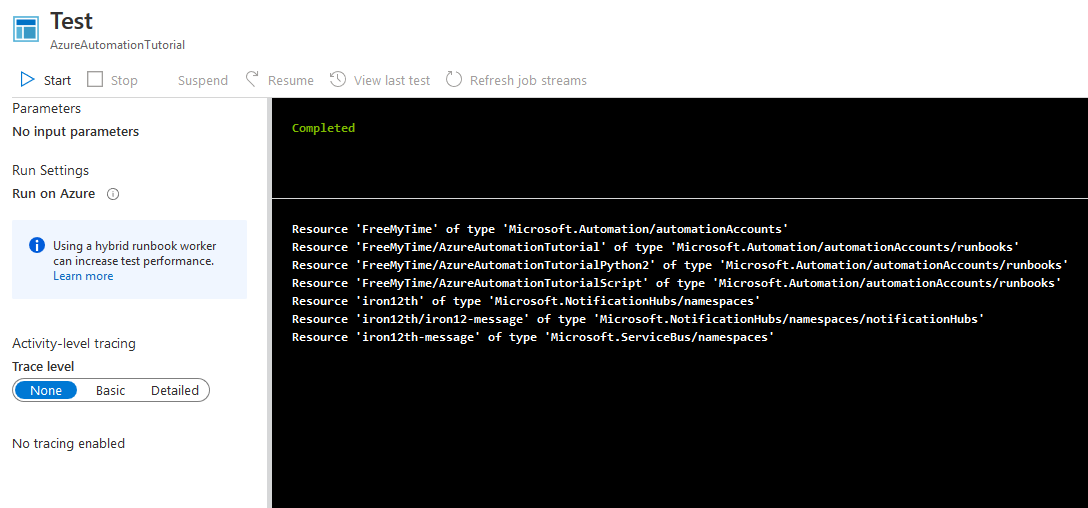The width and height of the screenshot is (1088, 508).
Task: Click output line for 'FreeMyTime' automationAccounts resource
Action: [x=540, y=229]
